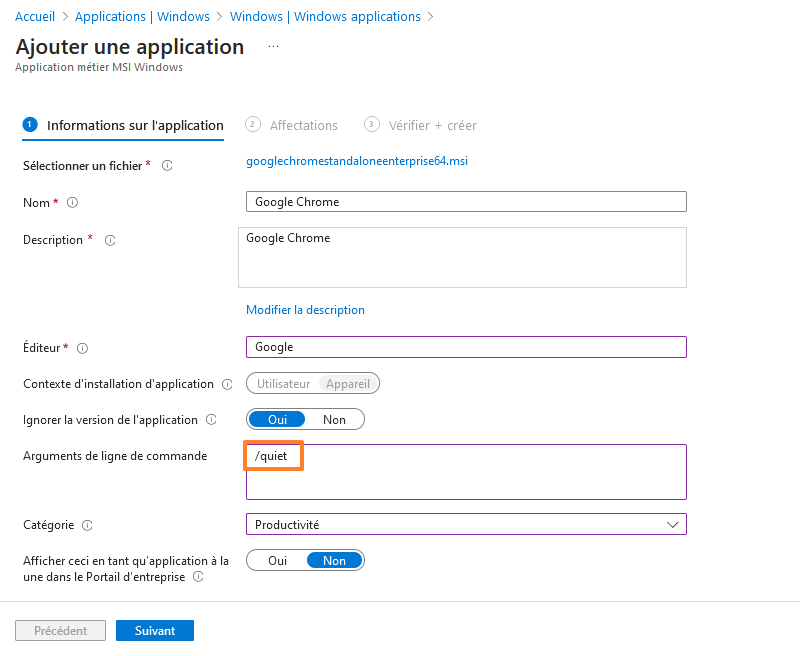Open the Contexte d'installation d'application info icon

click(x=228, y=383)
